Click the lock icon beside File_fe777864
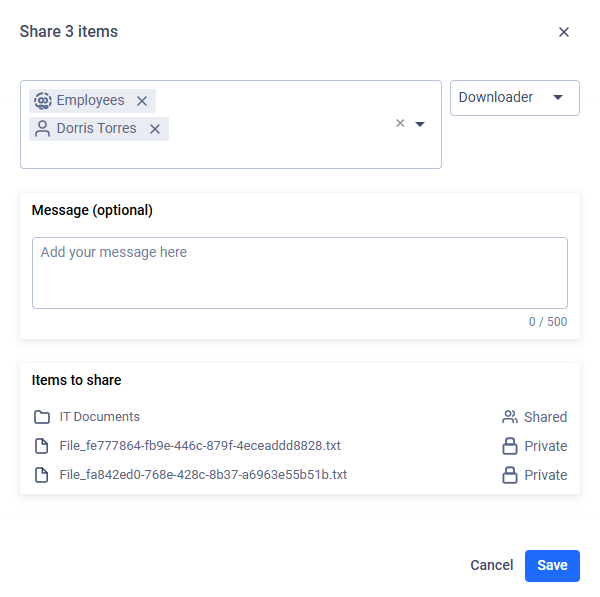The height and width of the screenshot is (597, 600). click(x=510, y=446)
